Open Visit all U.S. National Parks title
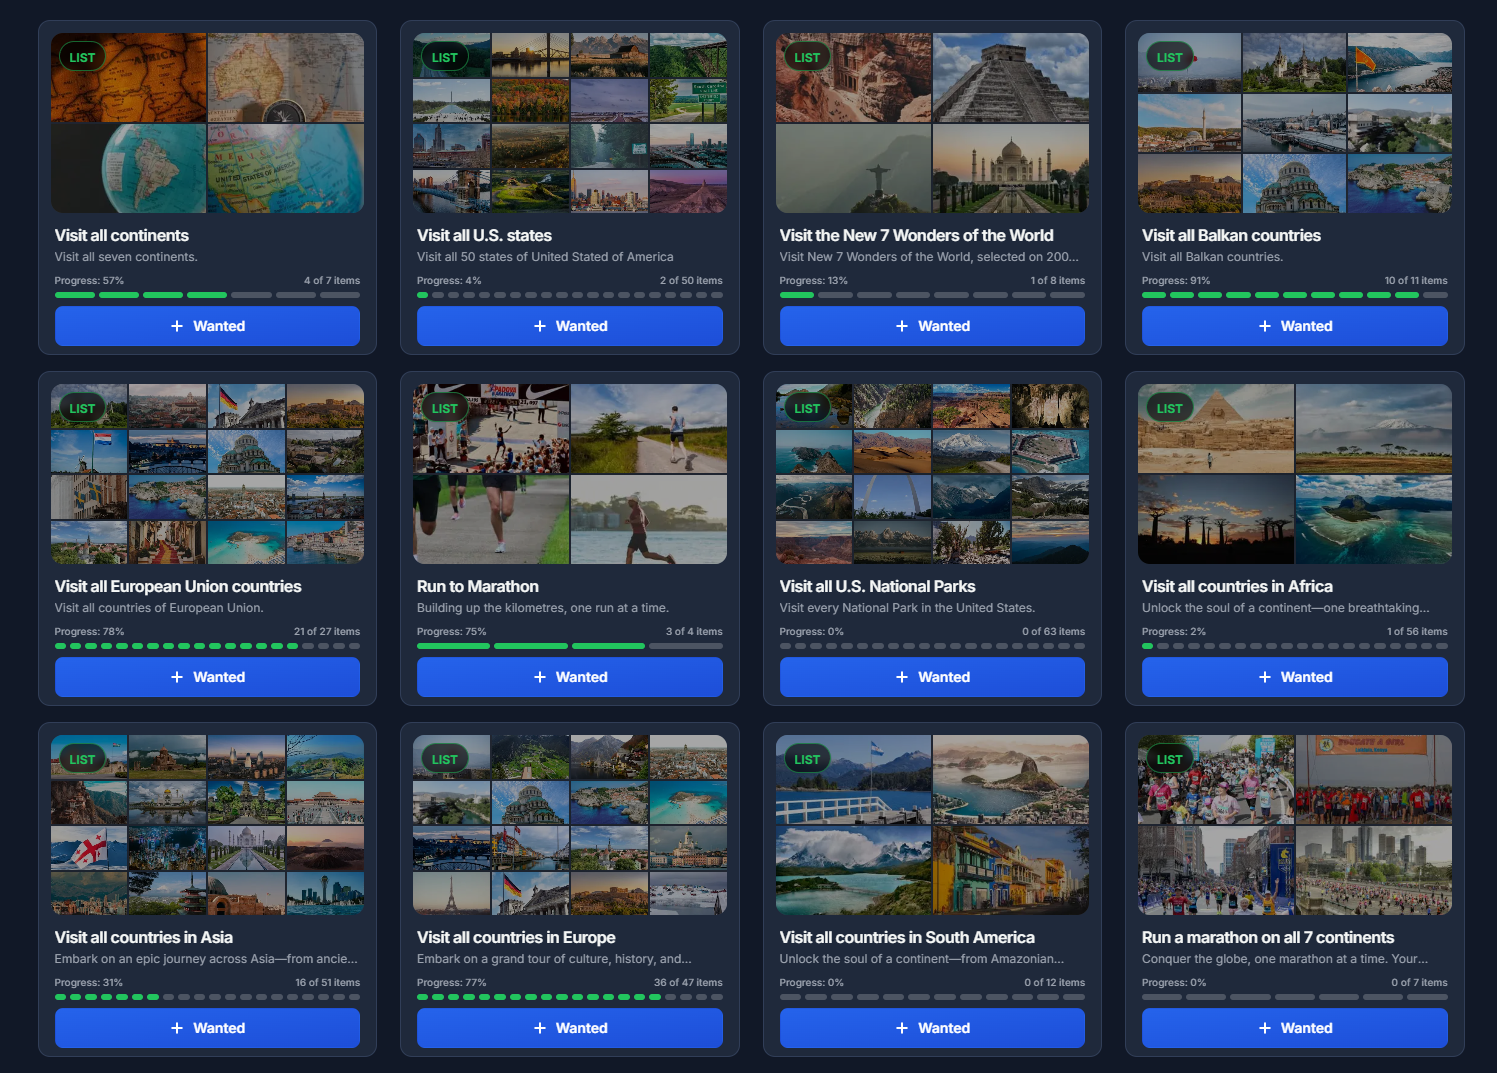Screen dimensions: 1497x1073 tap(877, 587)
